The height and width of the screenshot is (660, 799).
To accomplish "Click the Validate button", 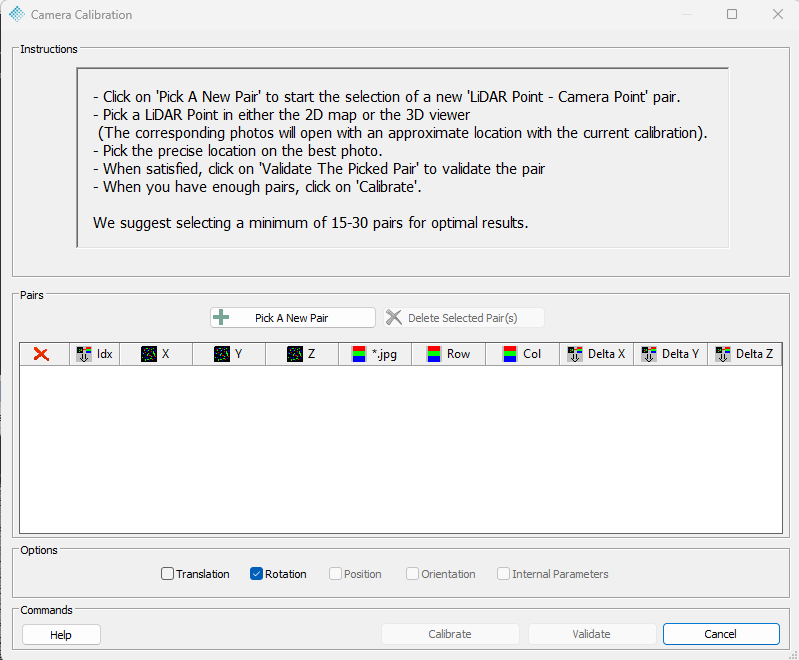I will (x=592, y=634).
